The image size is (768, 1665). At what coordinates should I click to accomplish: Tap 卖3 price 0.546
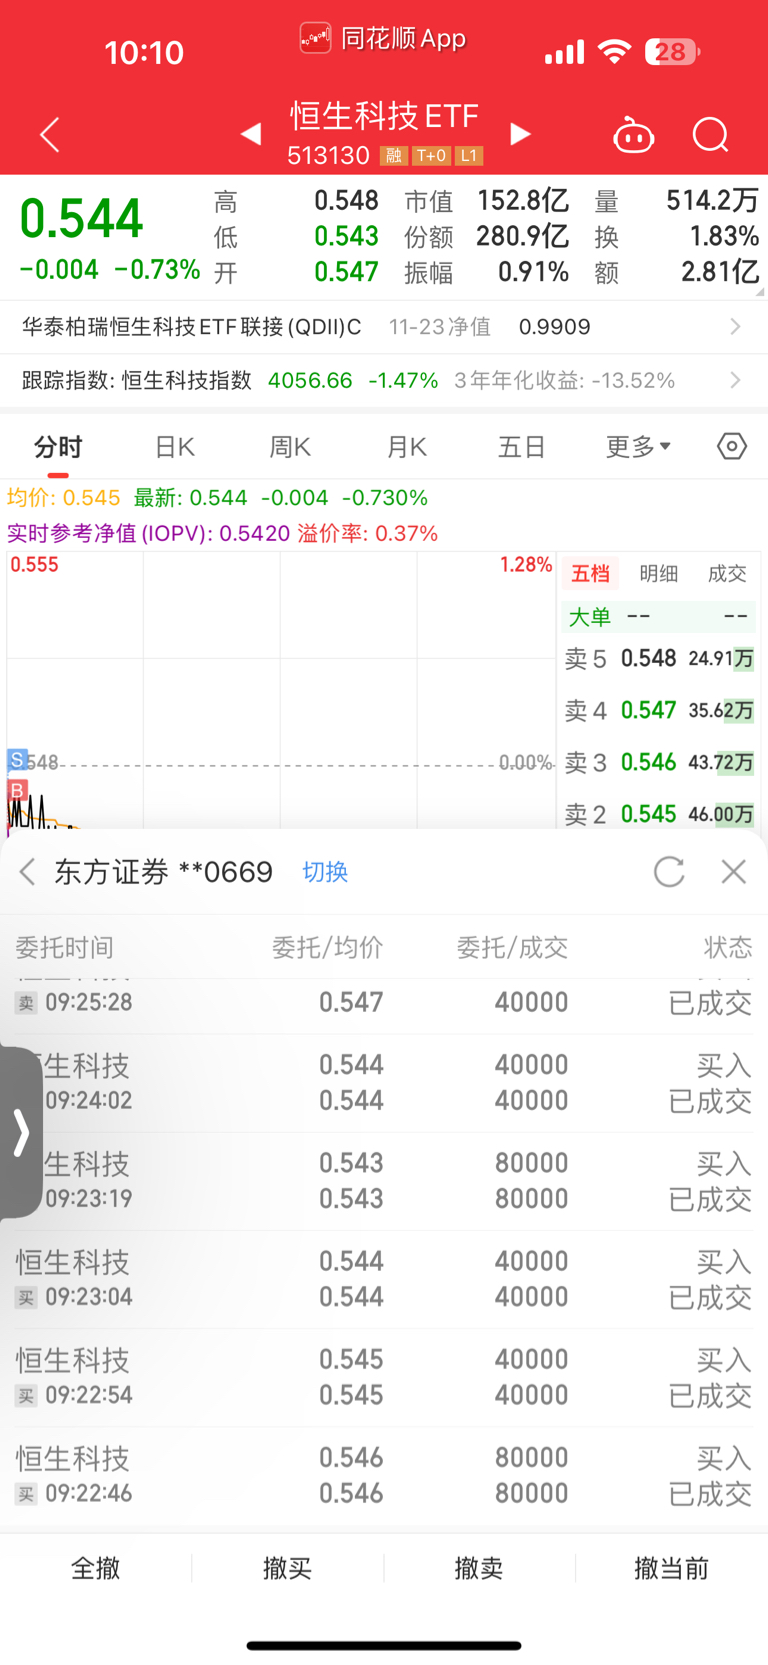pyautogui.click(x=649, y=763)
